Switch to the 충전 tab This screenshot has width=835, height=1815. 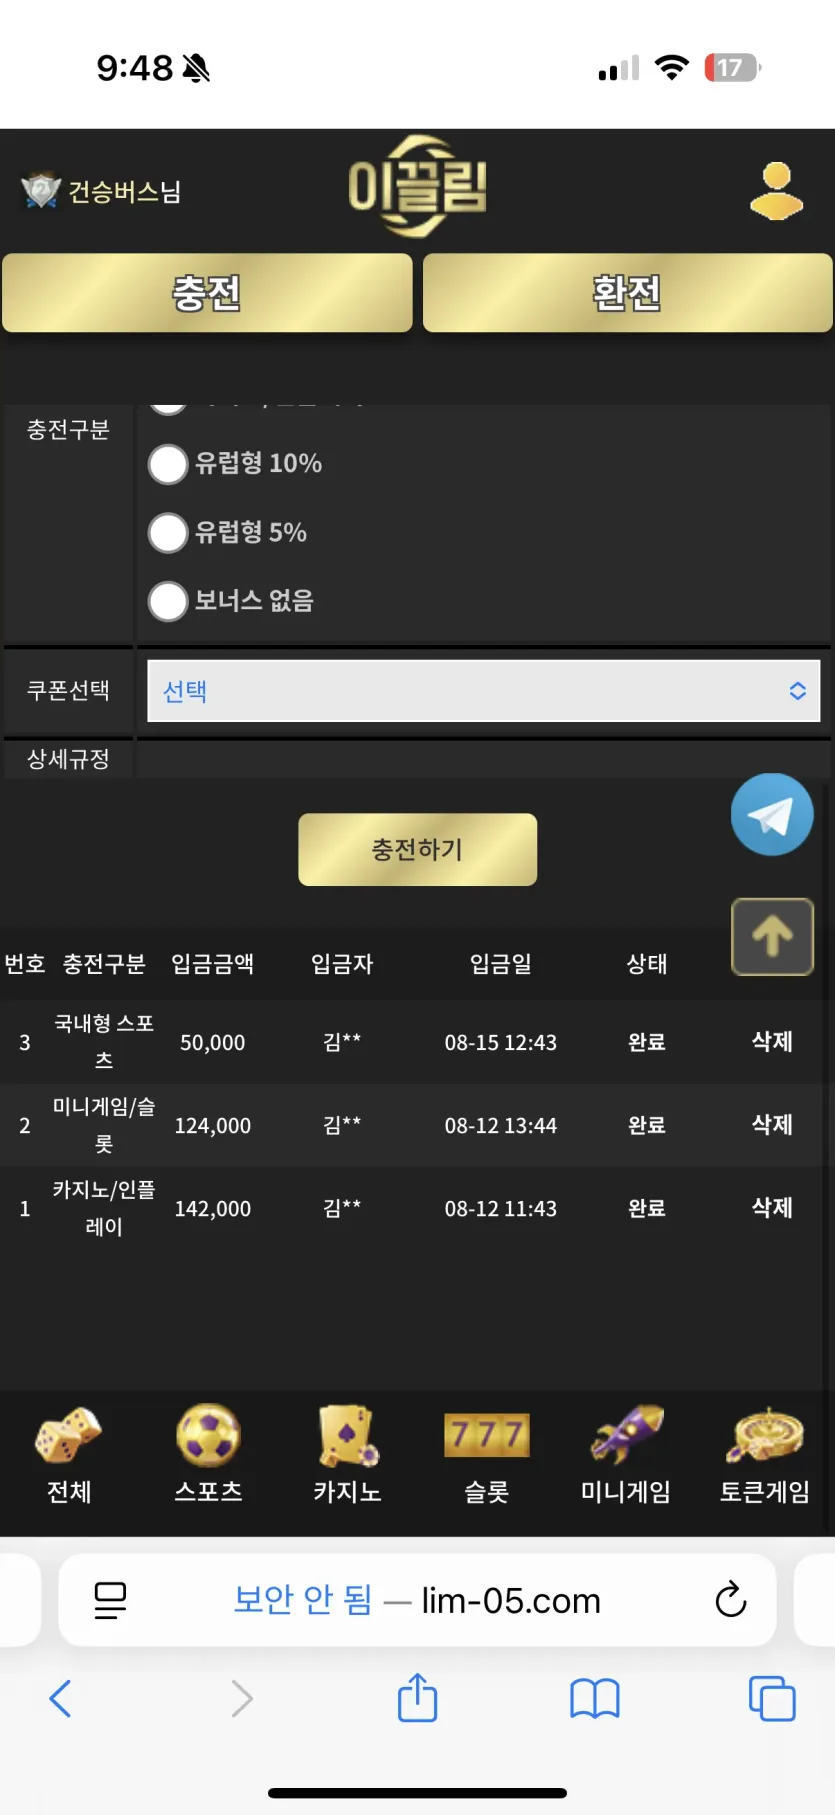tap(207, 293)
